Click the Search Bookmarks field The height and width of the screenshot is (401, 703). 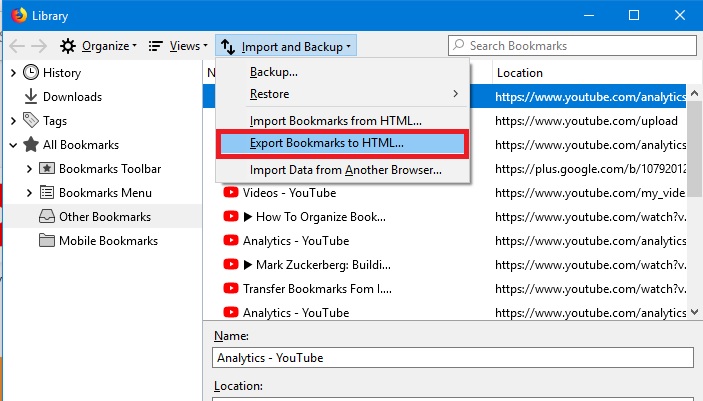click(x=570, y=46)
